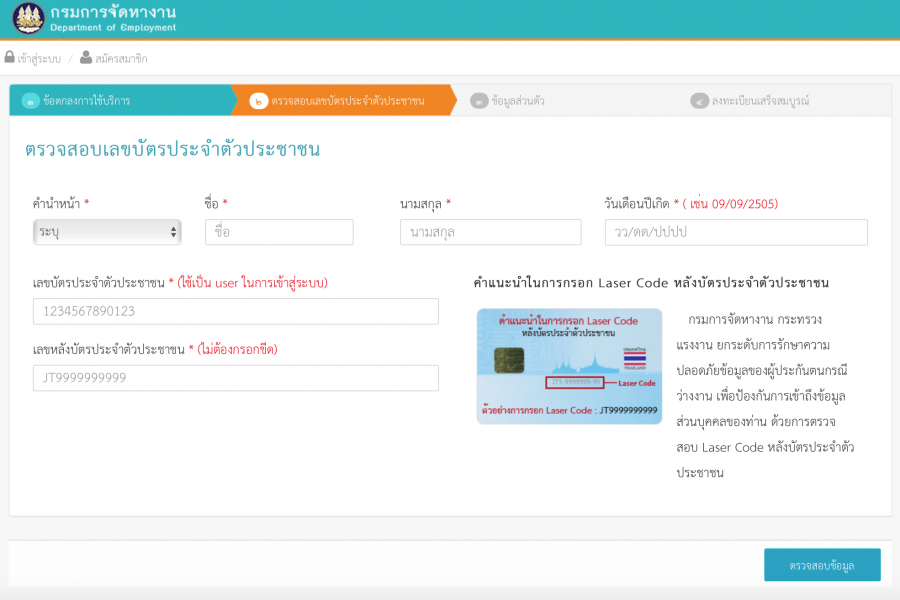Click the Department of Employment emblem logo

28,19
